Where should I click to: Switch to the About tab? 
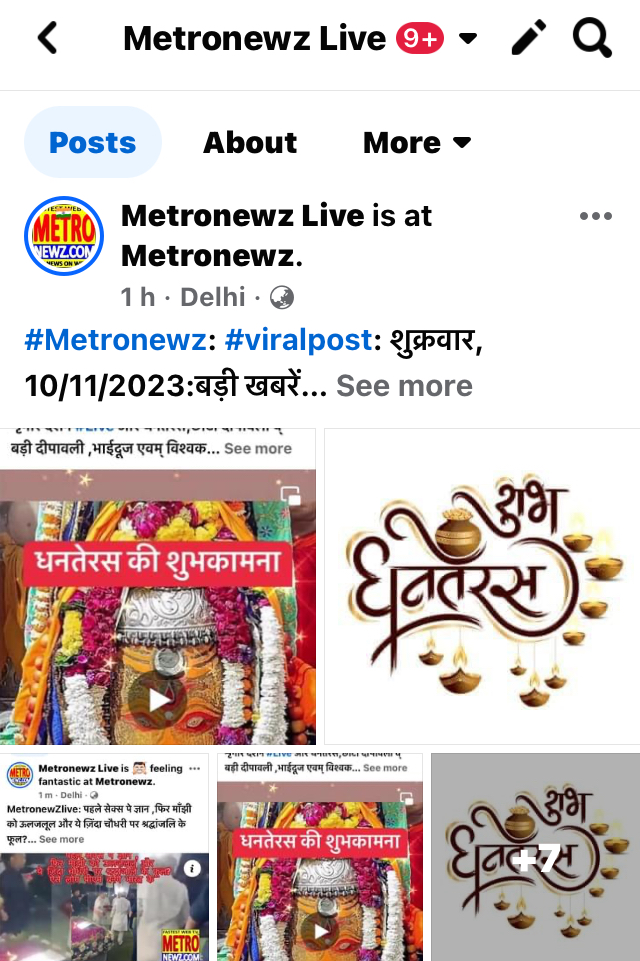click(250, 143)
